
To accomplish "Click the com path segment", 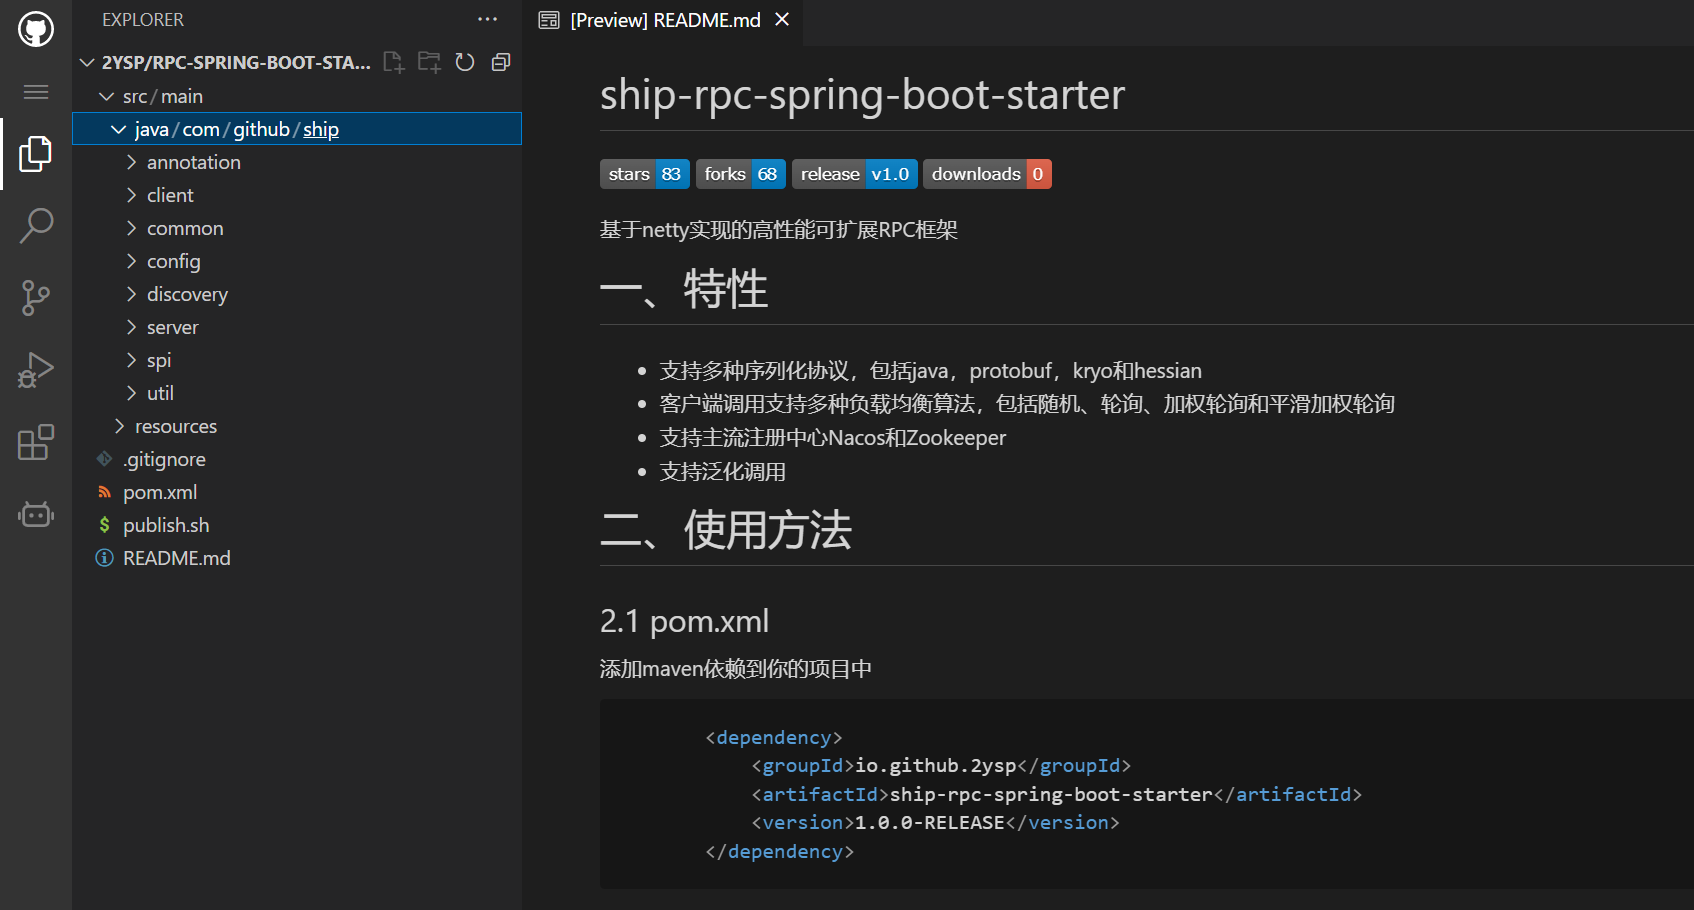I will 201,129.
